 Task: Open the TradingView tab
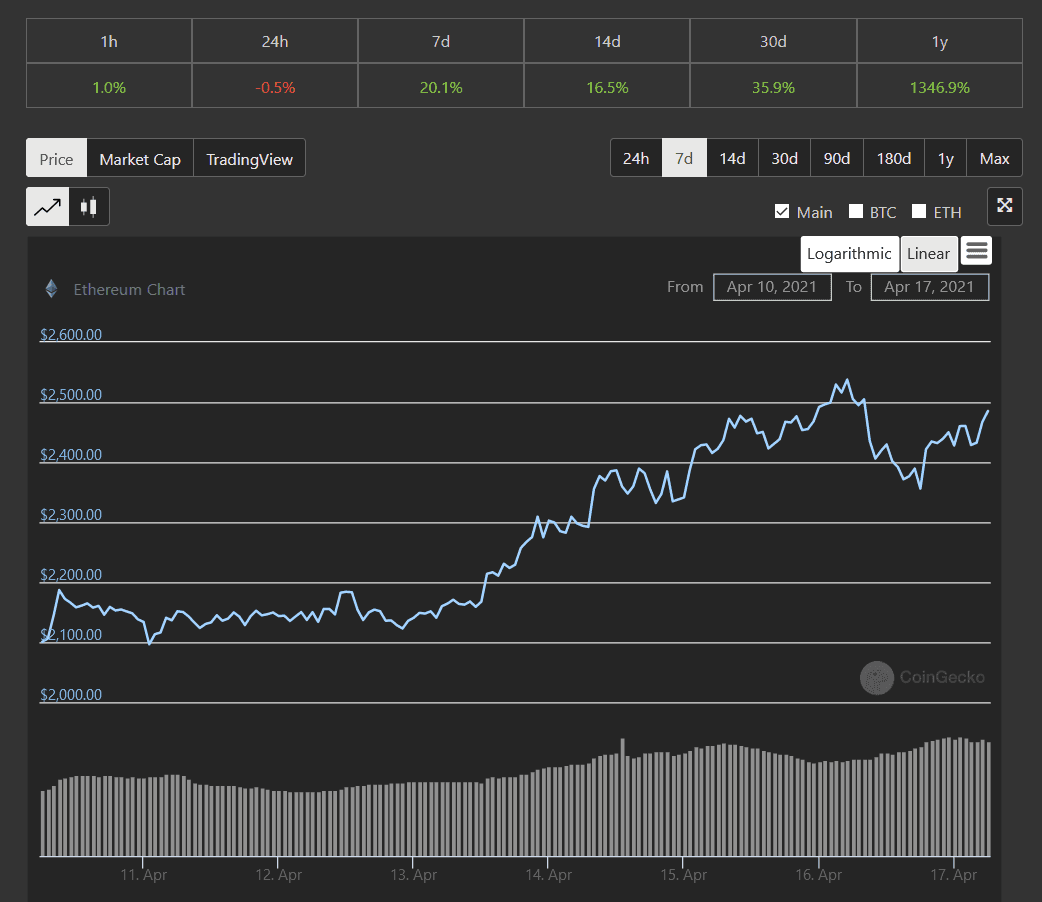tap(249, 159)
